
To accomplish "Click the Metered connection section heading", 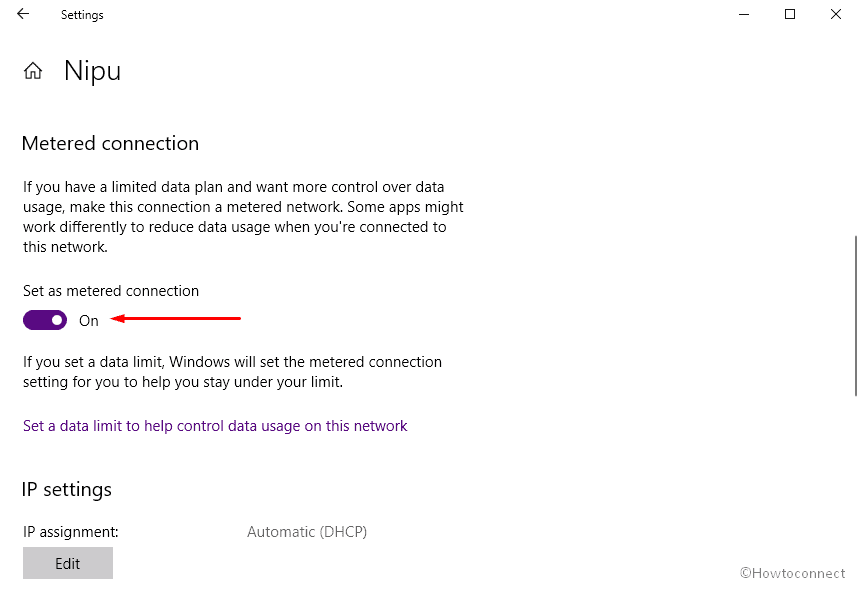I will [111, 143].
